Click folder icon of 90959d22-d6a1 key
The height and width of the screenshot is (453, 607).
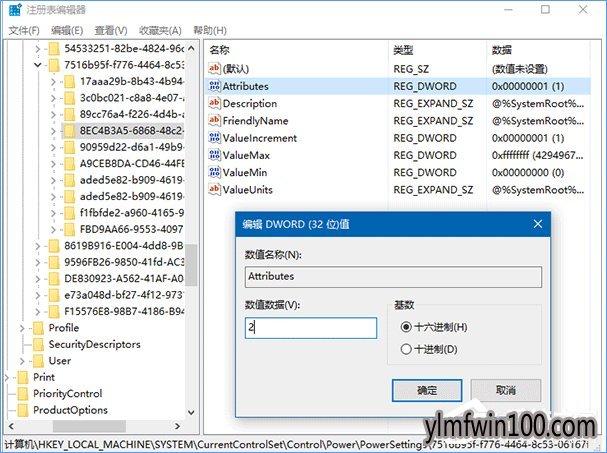click(x=69, y=148)
